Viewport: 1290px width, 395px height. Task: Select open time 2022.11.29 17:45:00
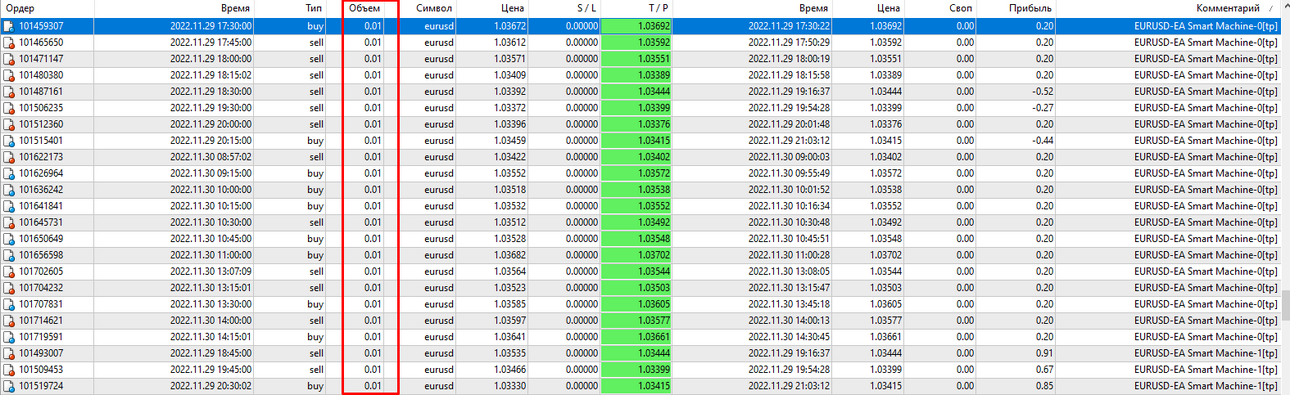click(x=210, y=42)
